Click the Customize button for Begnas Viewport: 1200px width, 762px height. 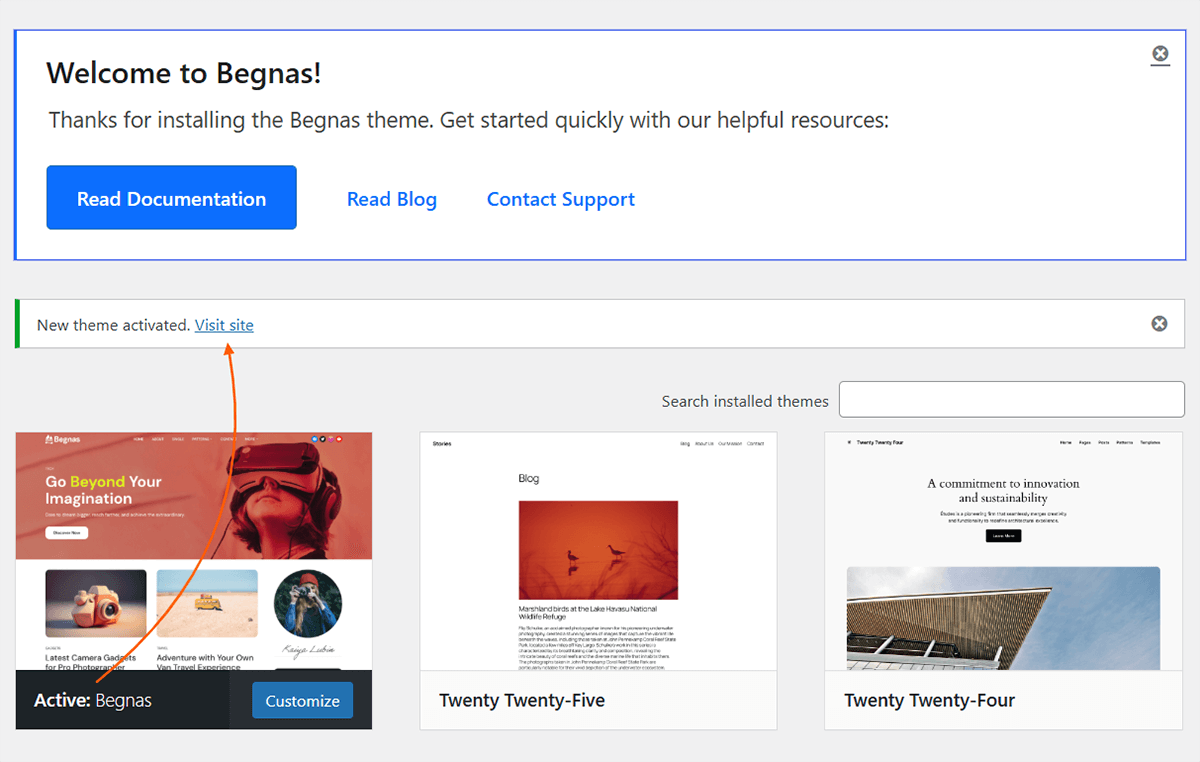coord(302,700)
